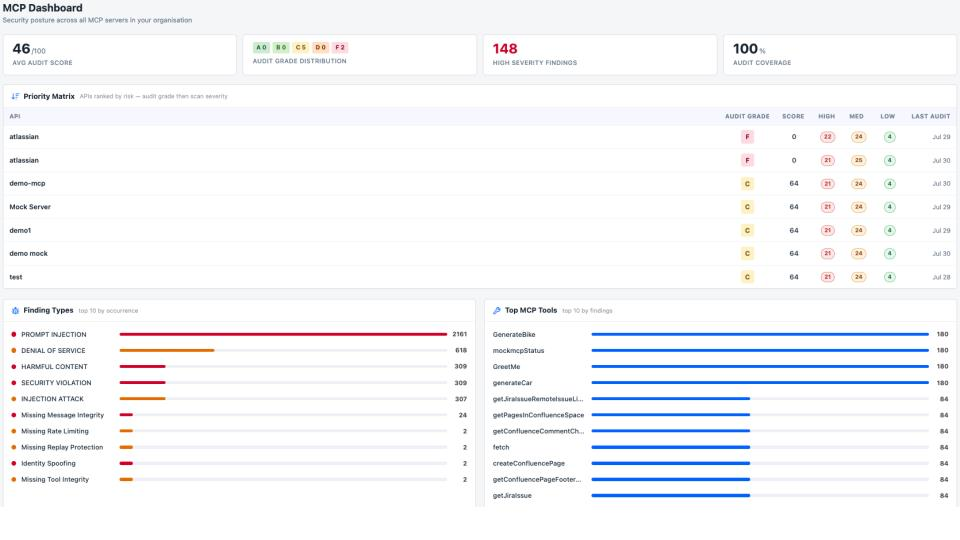The width and height of the screenshot is (960, 540).
Task: Click the DENIAL OF SERVICE orange bar
Action: pyautogui.click(x=167, y=350)
